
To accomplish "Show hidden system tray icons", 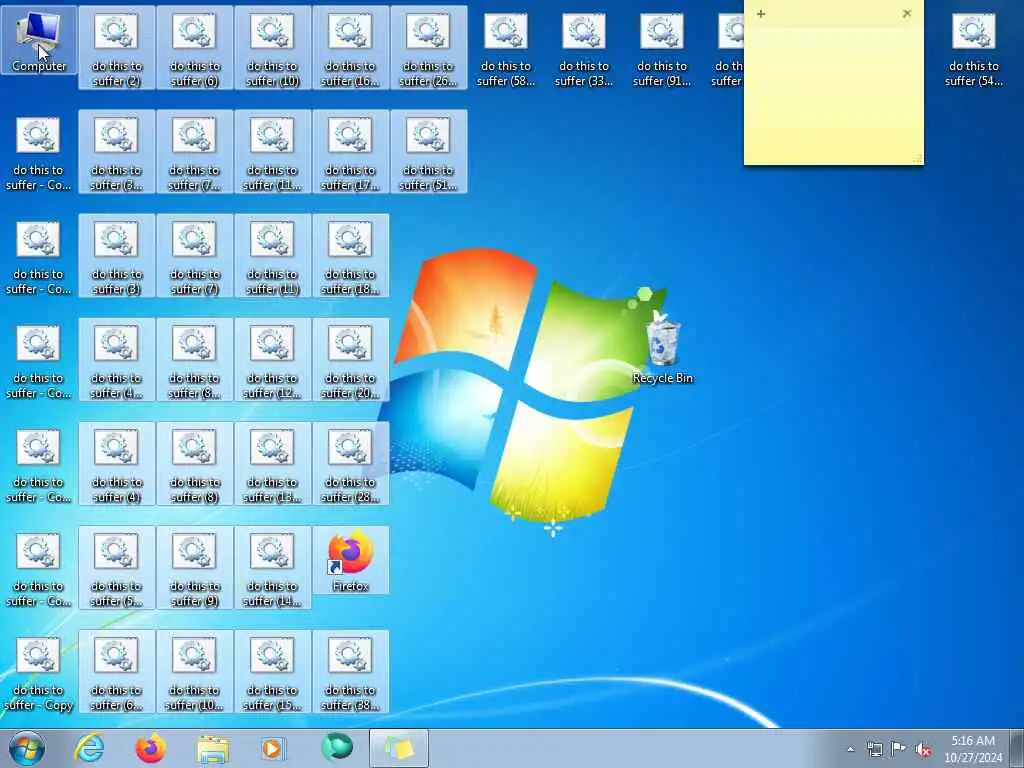I will tap(850, 749).
